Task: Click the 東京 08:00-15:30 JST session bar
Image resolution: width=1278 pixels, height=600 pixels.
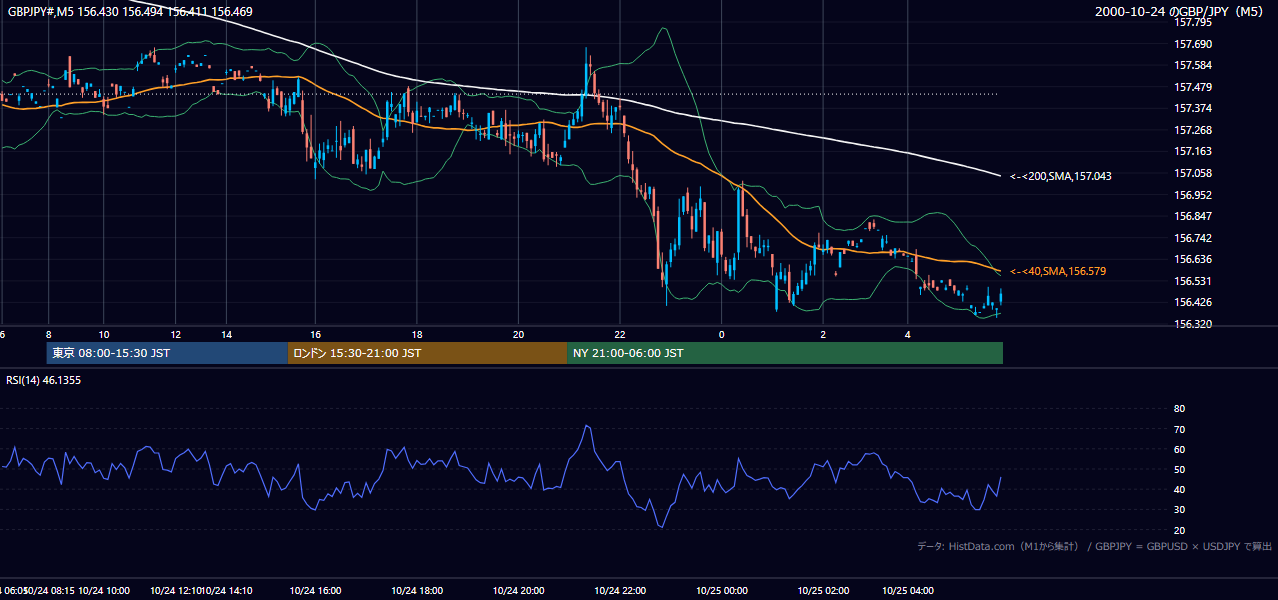Action: click(x=167, y=353)
